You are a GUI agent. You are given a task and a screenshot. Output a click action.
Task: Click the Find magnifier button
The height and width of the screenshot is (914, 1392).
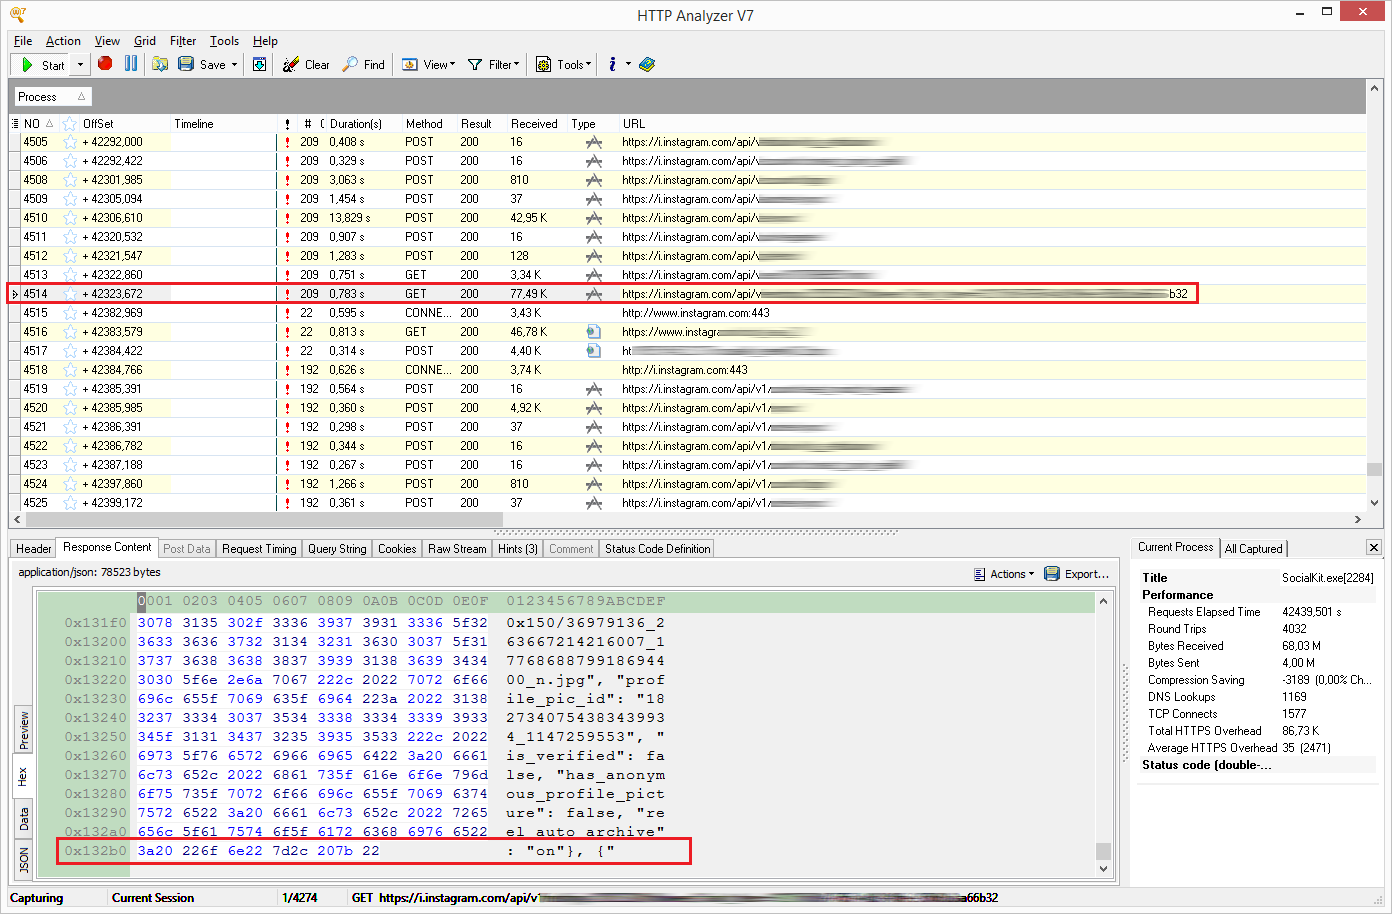pos(363,65)
